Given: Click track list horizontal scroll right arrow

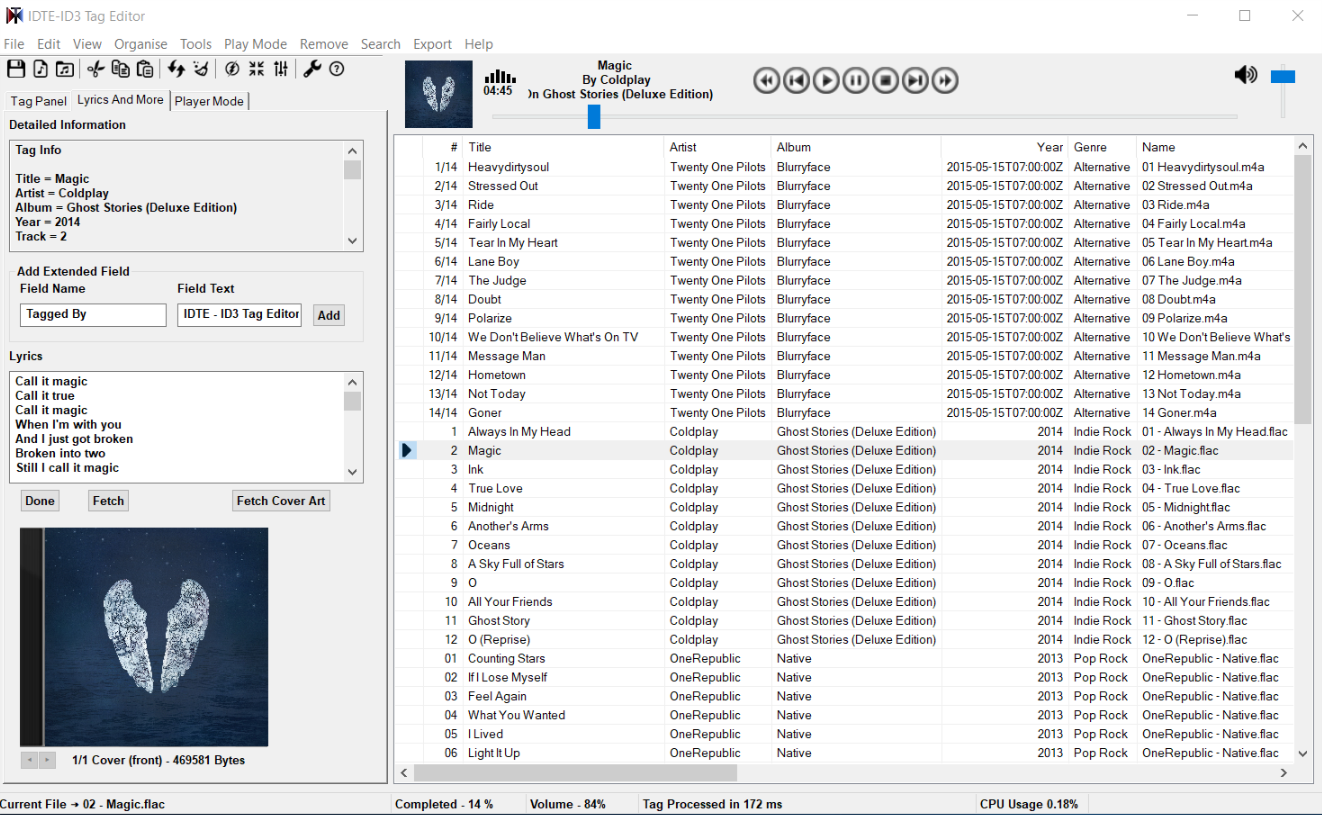Looking at the screenshot, I should click(1284, 773).
